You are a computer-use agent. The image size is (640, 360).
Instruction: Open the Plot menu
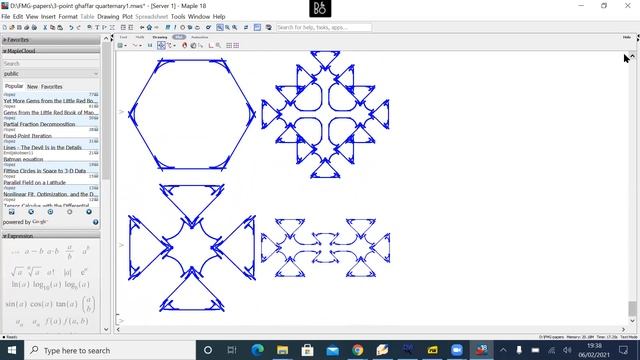(x=127, y=17)
